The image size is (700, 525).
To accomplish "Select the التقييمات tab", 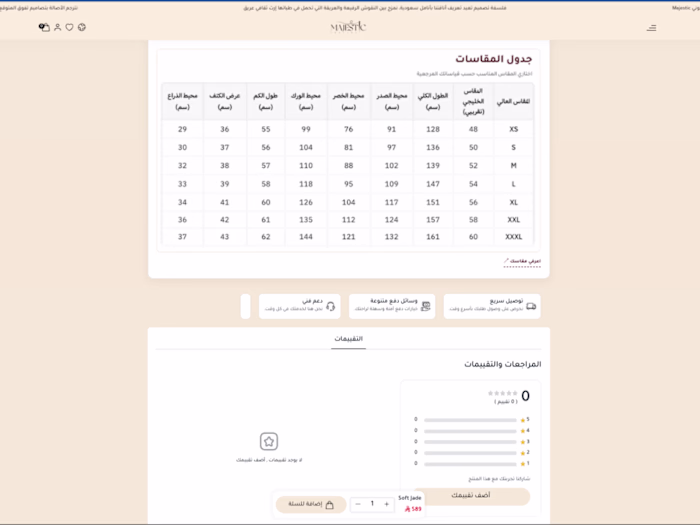I will point(348,339).
